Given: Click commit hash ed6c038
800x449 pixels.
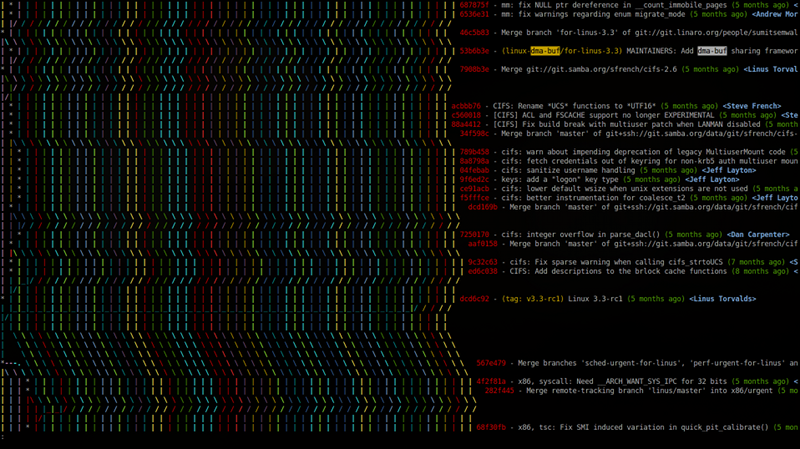Looking at the screenshot, I should (x=482, y=271).
